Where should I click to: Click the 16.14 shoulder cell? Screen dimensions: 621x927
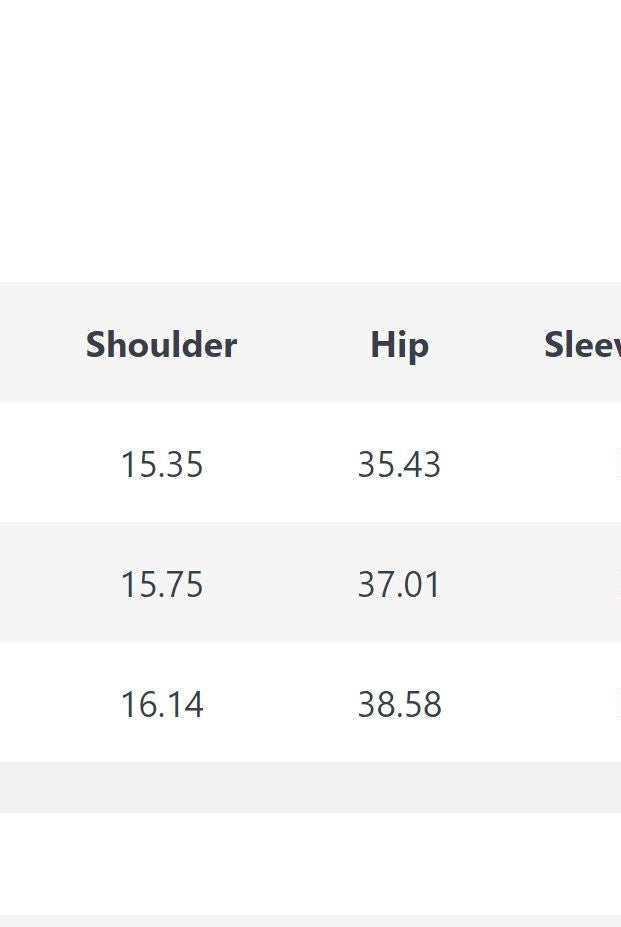pyautogui.click(x=161, y=705)
